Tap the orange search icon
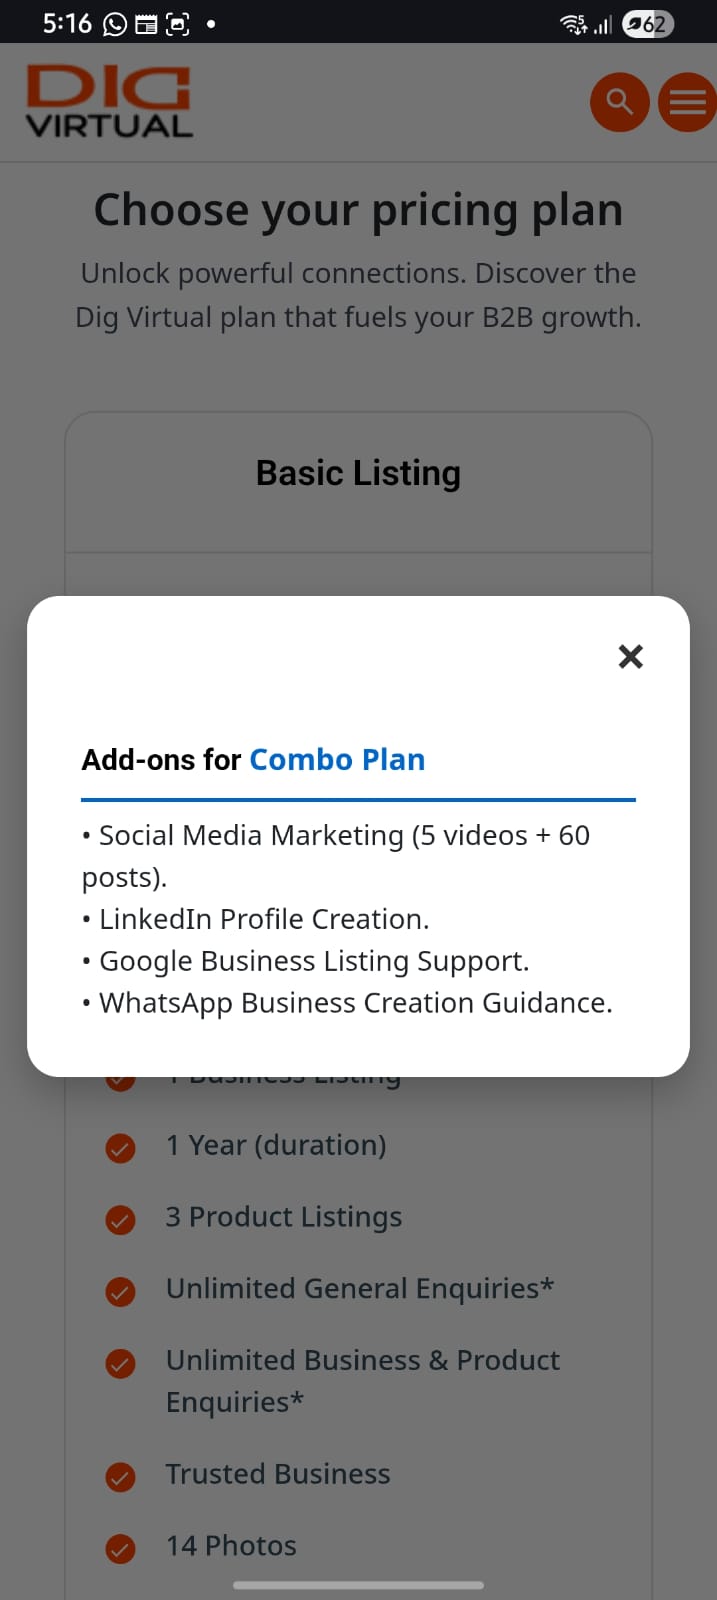The width and height of the screenshot is (717, 1600). coord(620,102)
